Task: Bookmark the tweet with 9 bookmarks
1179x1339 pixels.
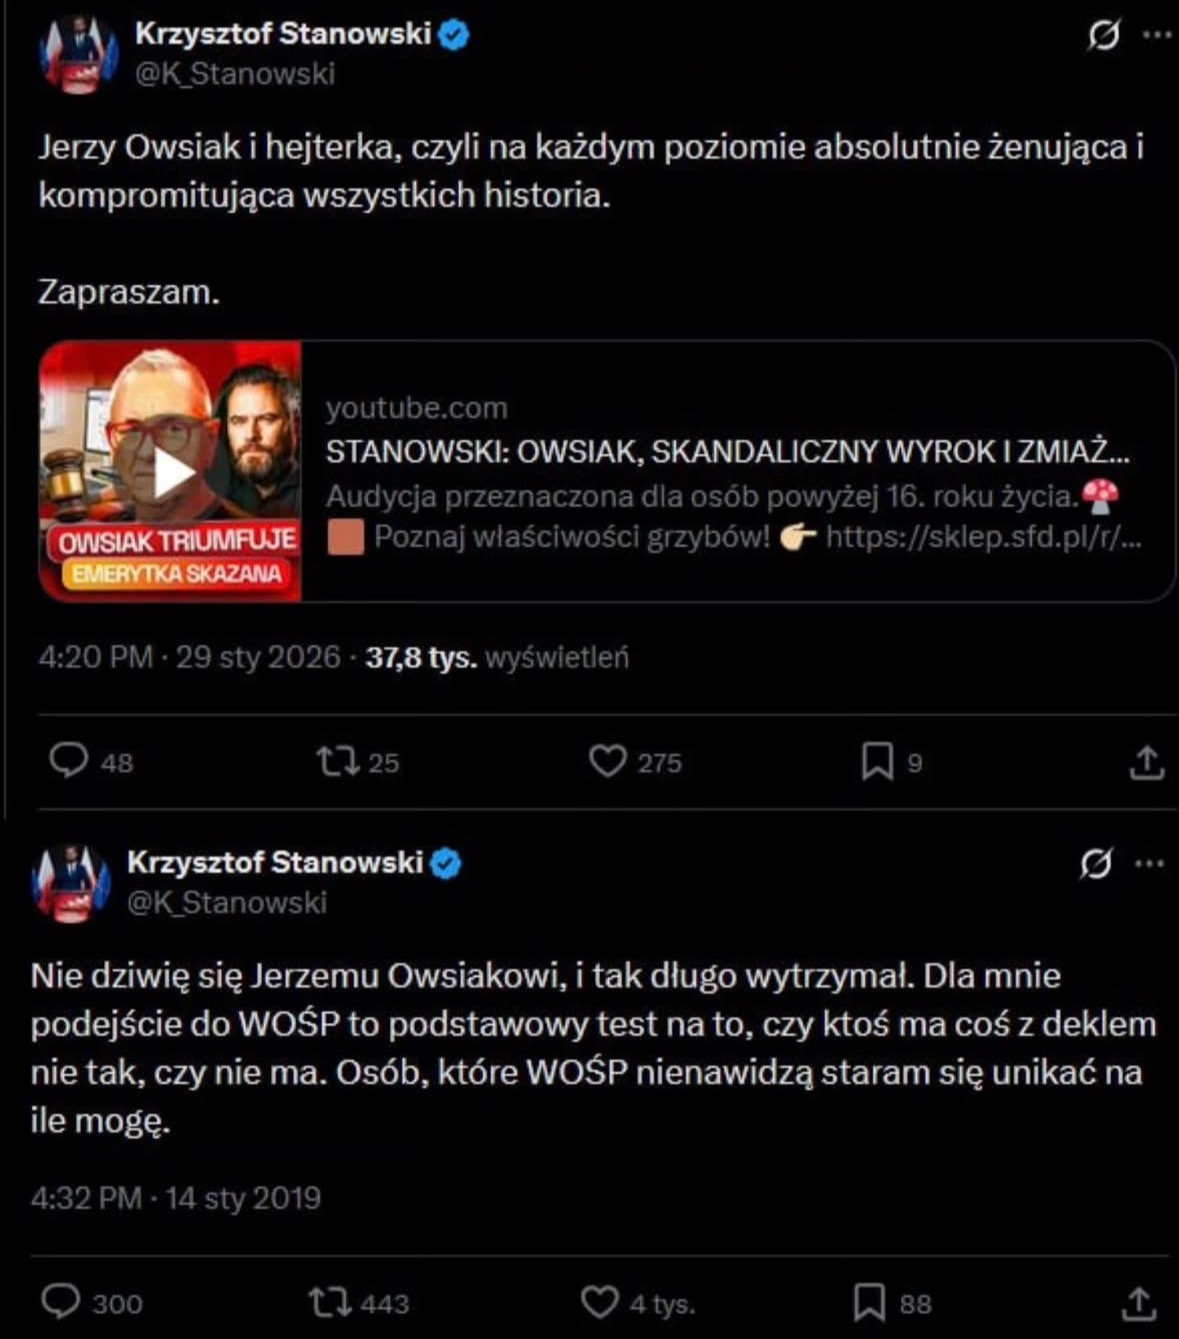Action: pyautogui.click(x=877, y=763)
